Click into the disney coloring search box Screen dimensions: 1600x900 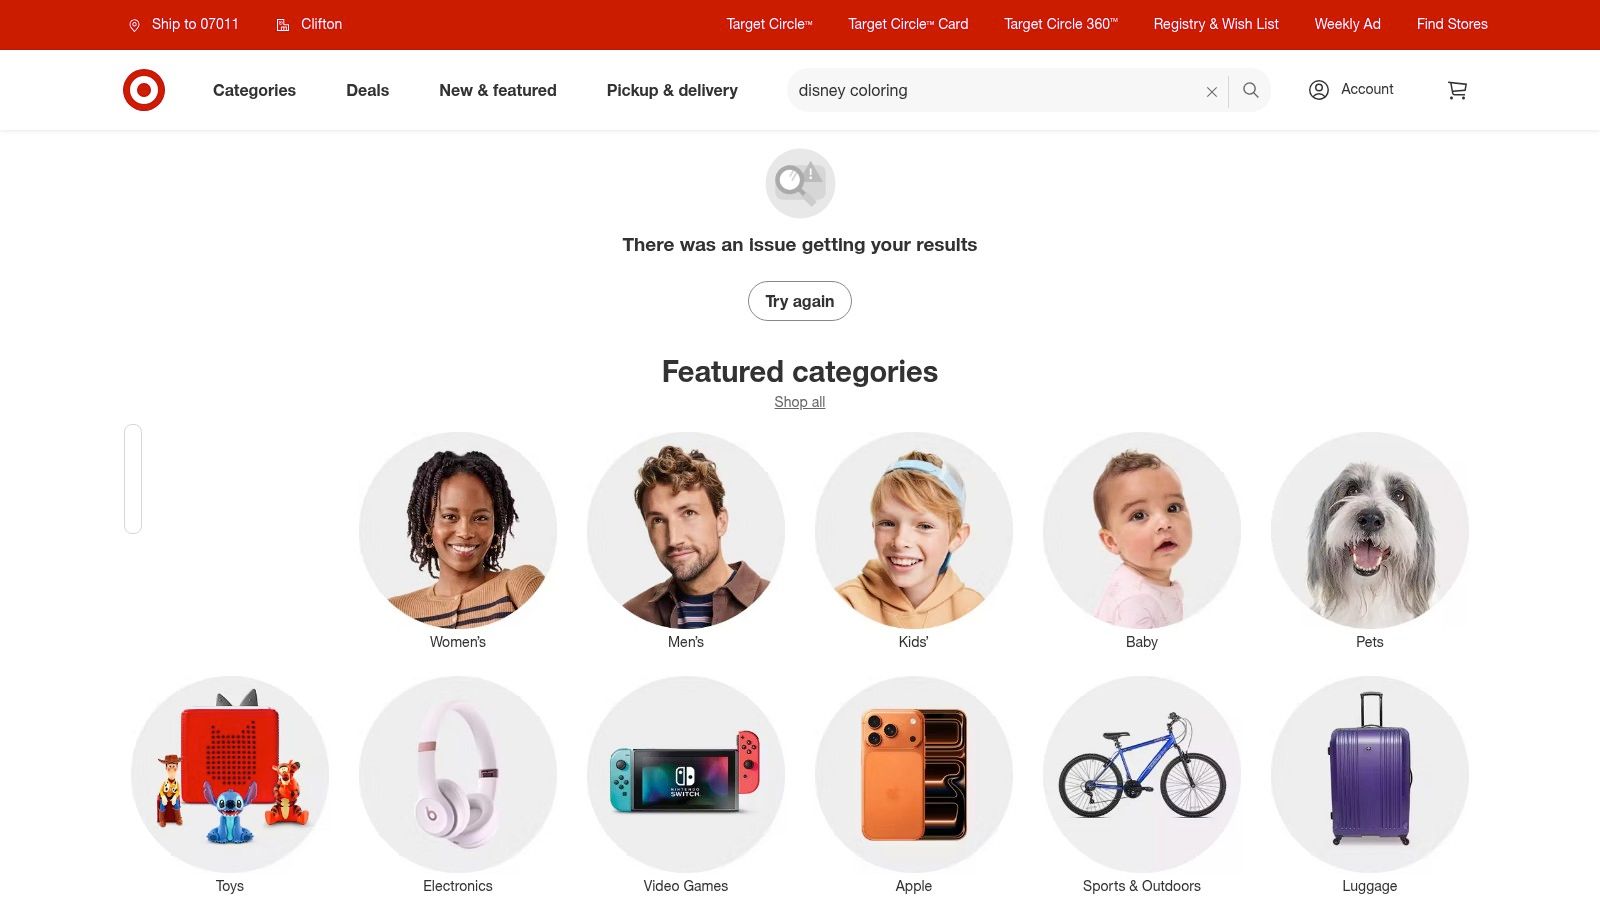tap(995, 90)
